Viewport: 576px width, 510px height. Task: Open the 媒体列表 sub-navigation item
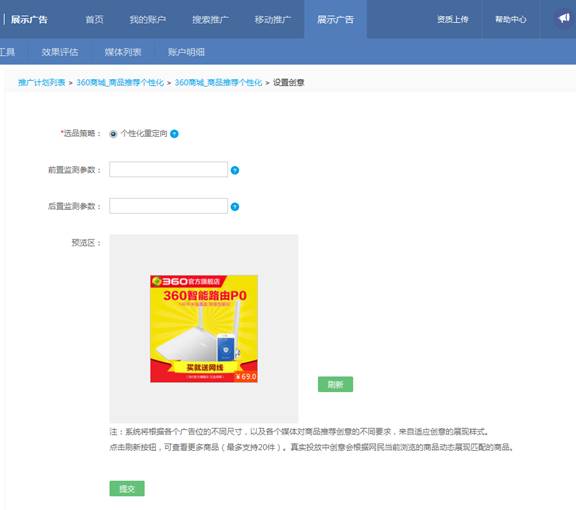(123, 52)
